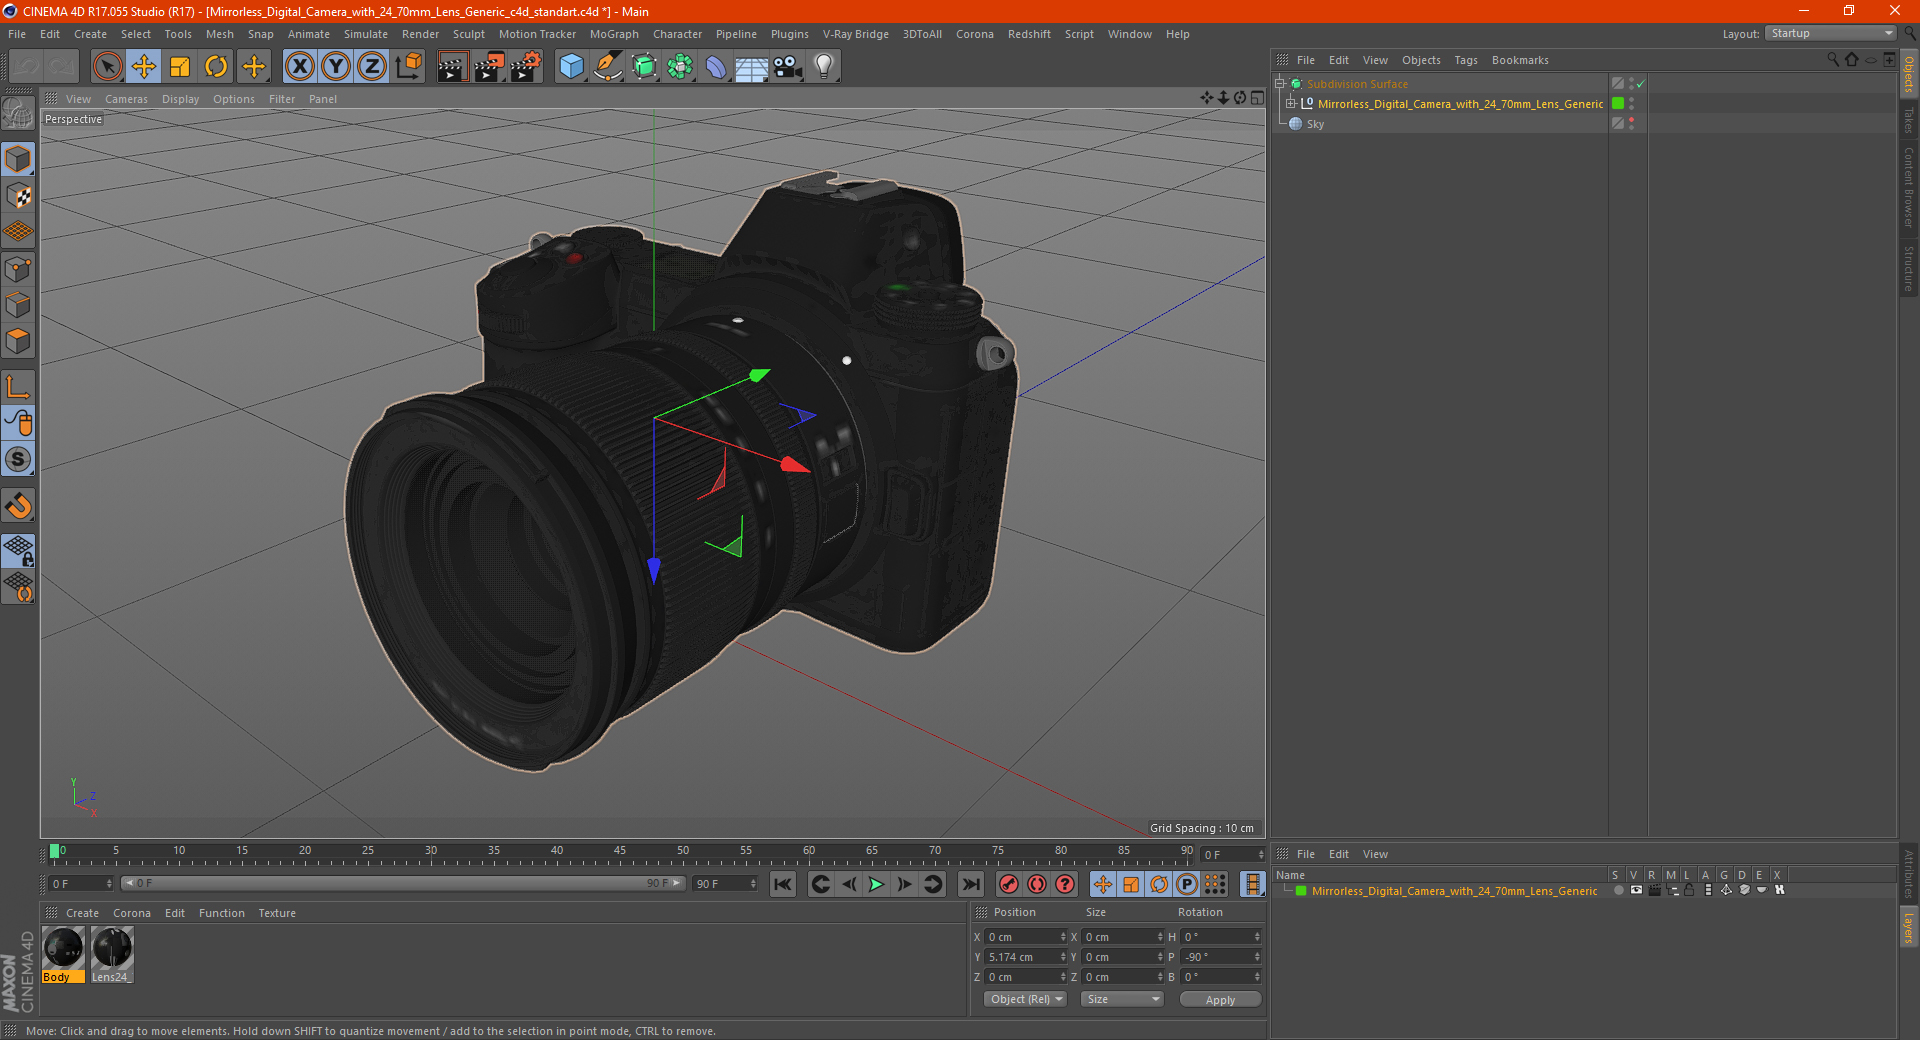Open the material manager Texture menu

(x=277, y=913)
